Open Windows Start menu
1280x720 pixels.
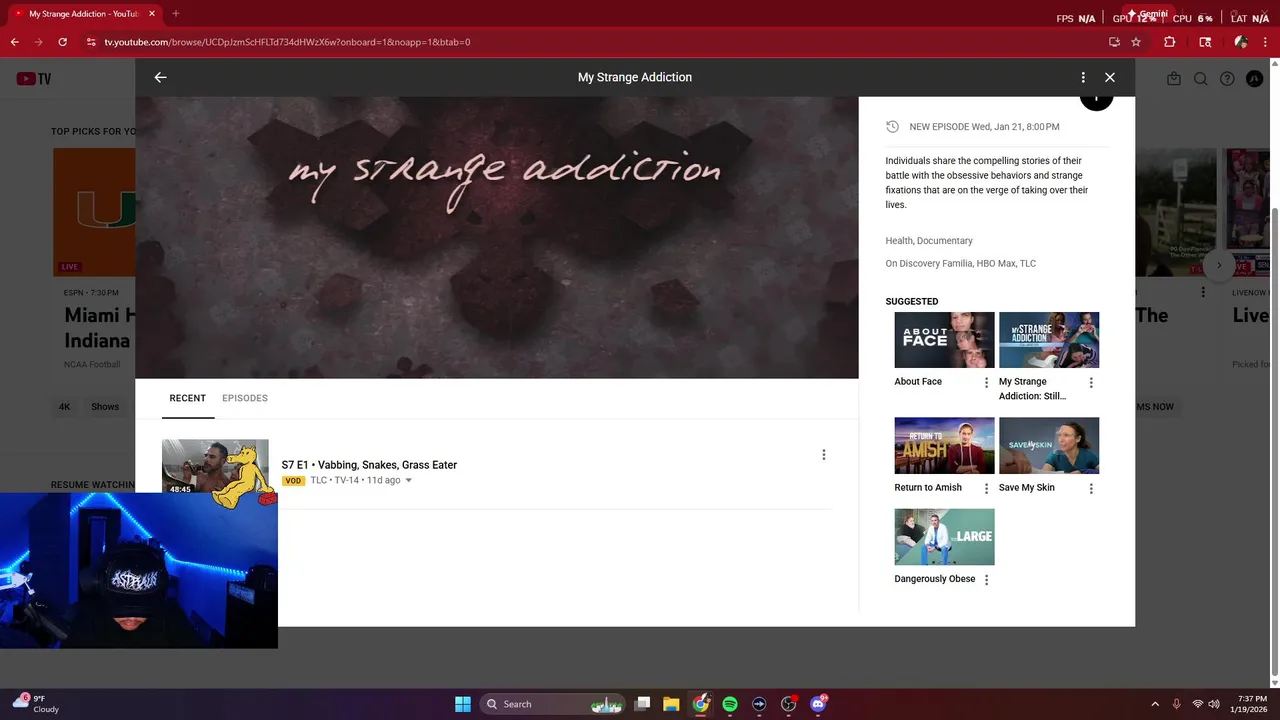tap(463, 704)
